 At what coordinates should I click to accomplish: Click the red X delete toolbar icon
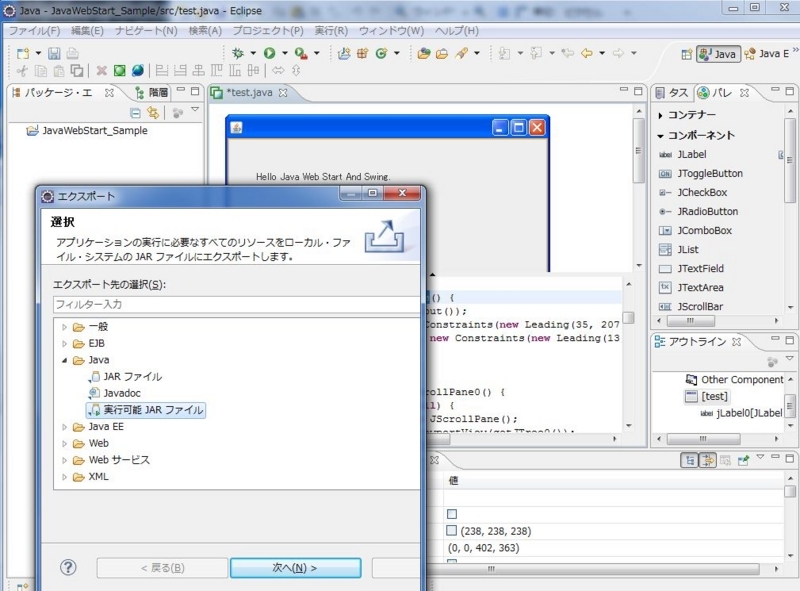click(102, 70)
